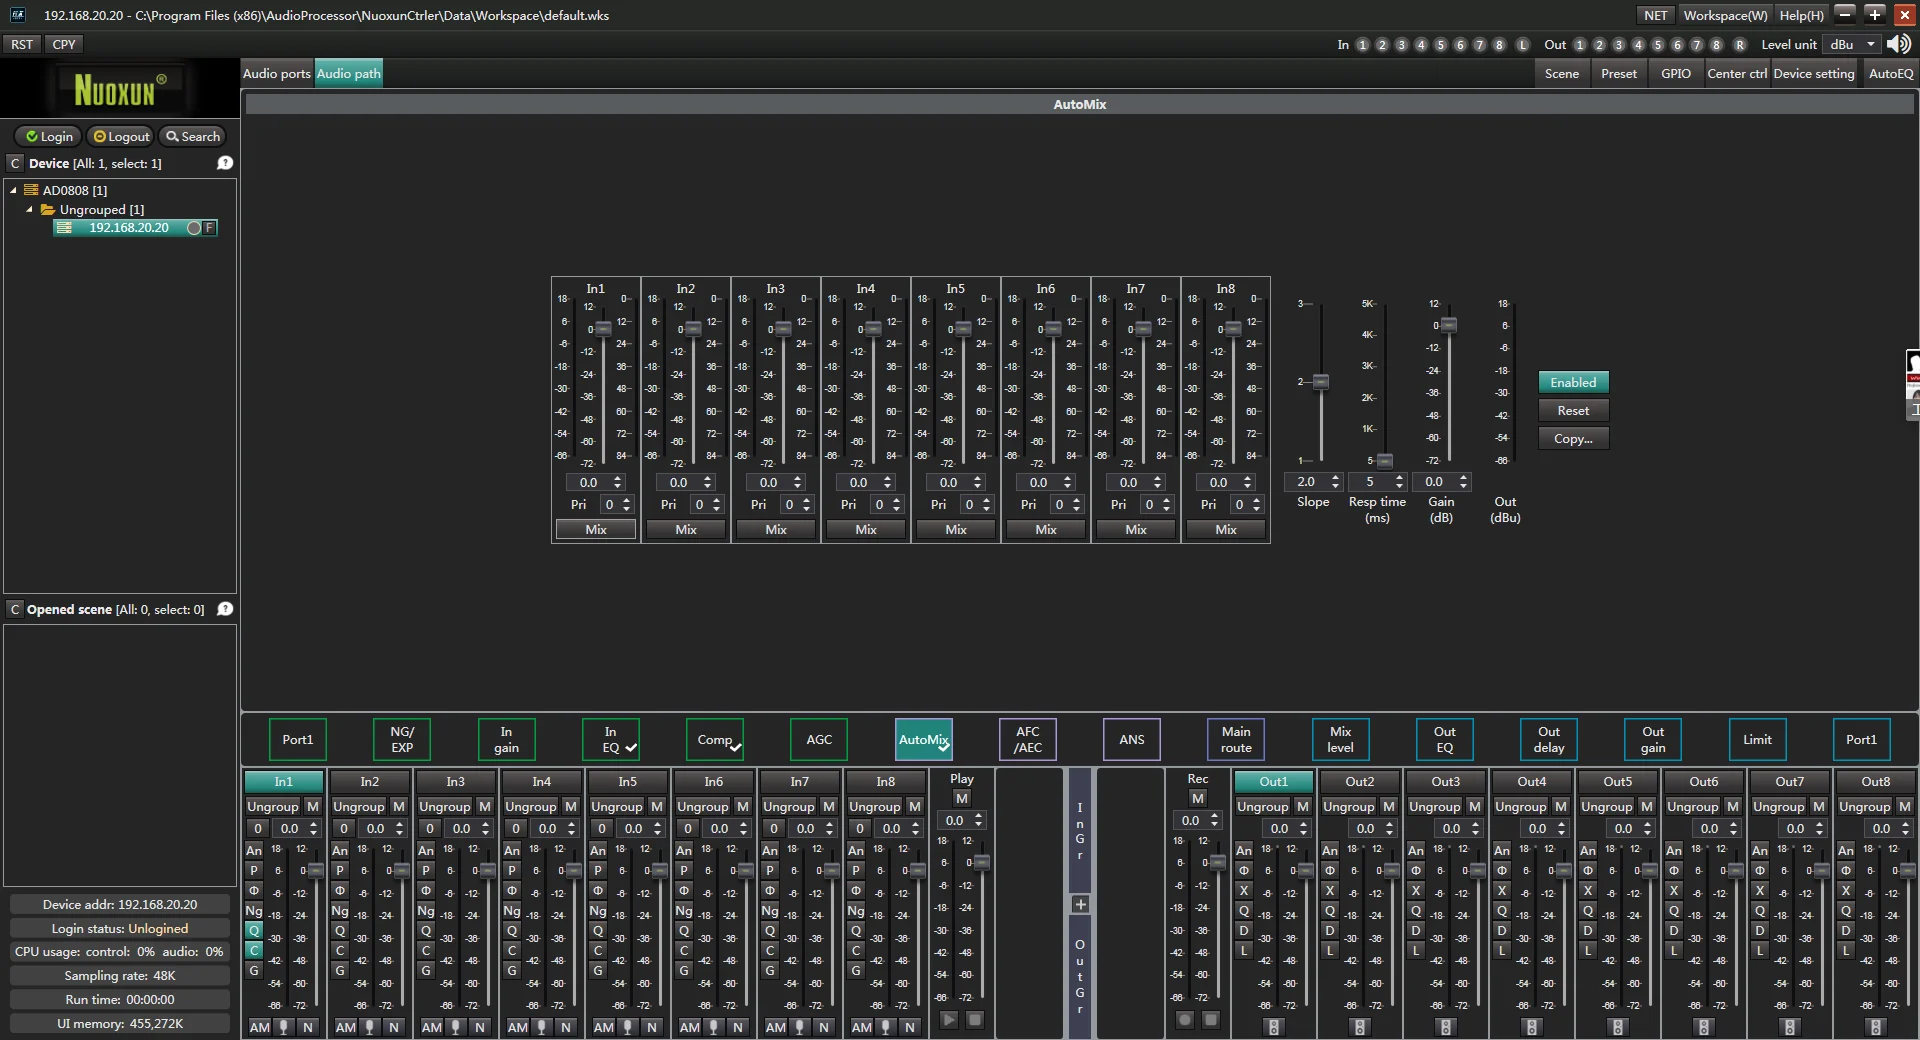Image resolution: width=1920 pixels, height=1040 pixels.
Task: Toggle the phase invert button on In2
Action: [340, 890]
